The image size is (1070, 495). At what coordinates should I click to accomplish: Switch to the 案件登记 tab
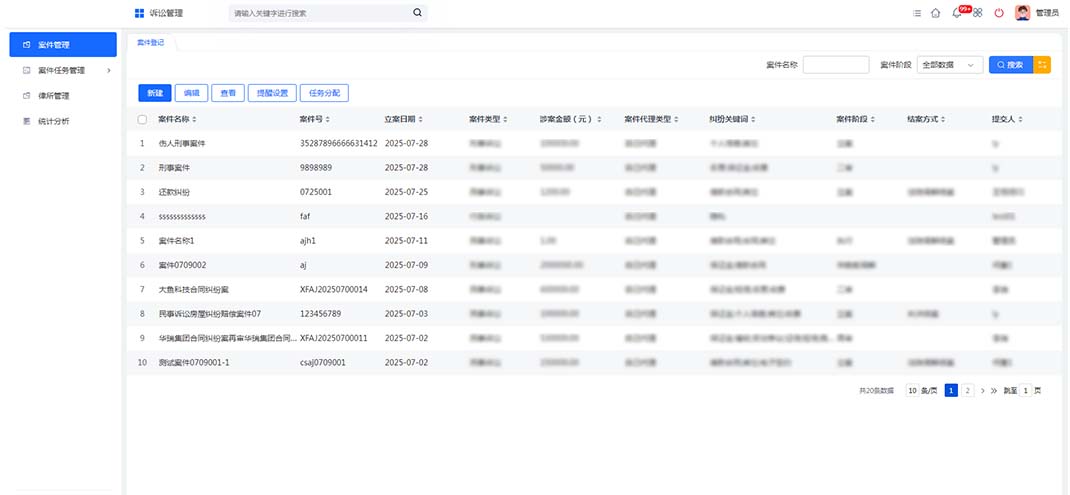click(x=150, y=42)
